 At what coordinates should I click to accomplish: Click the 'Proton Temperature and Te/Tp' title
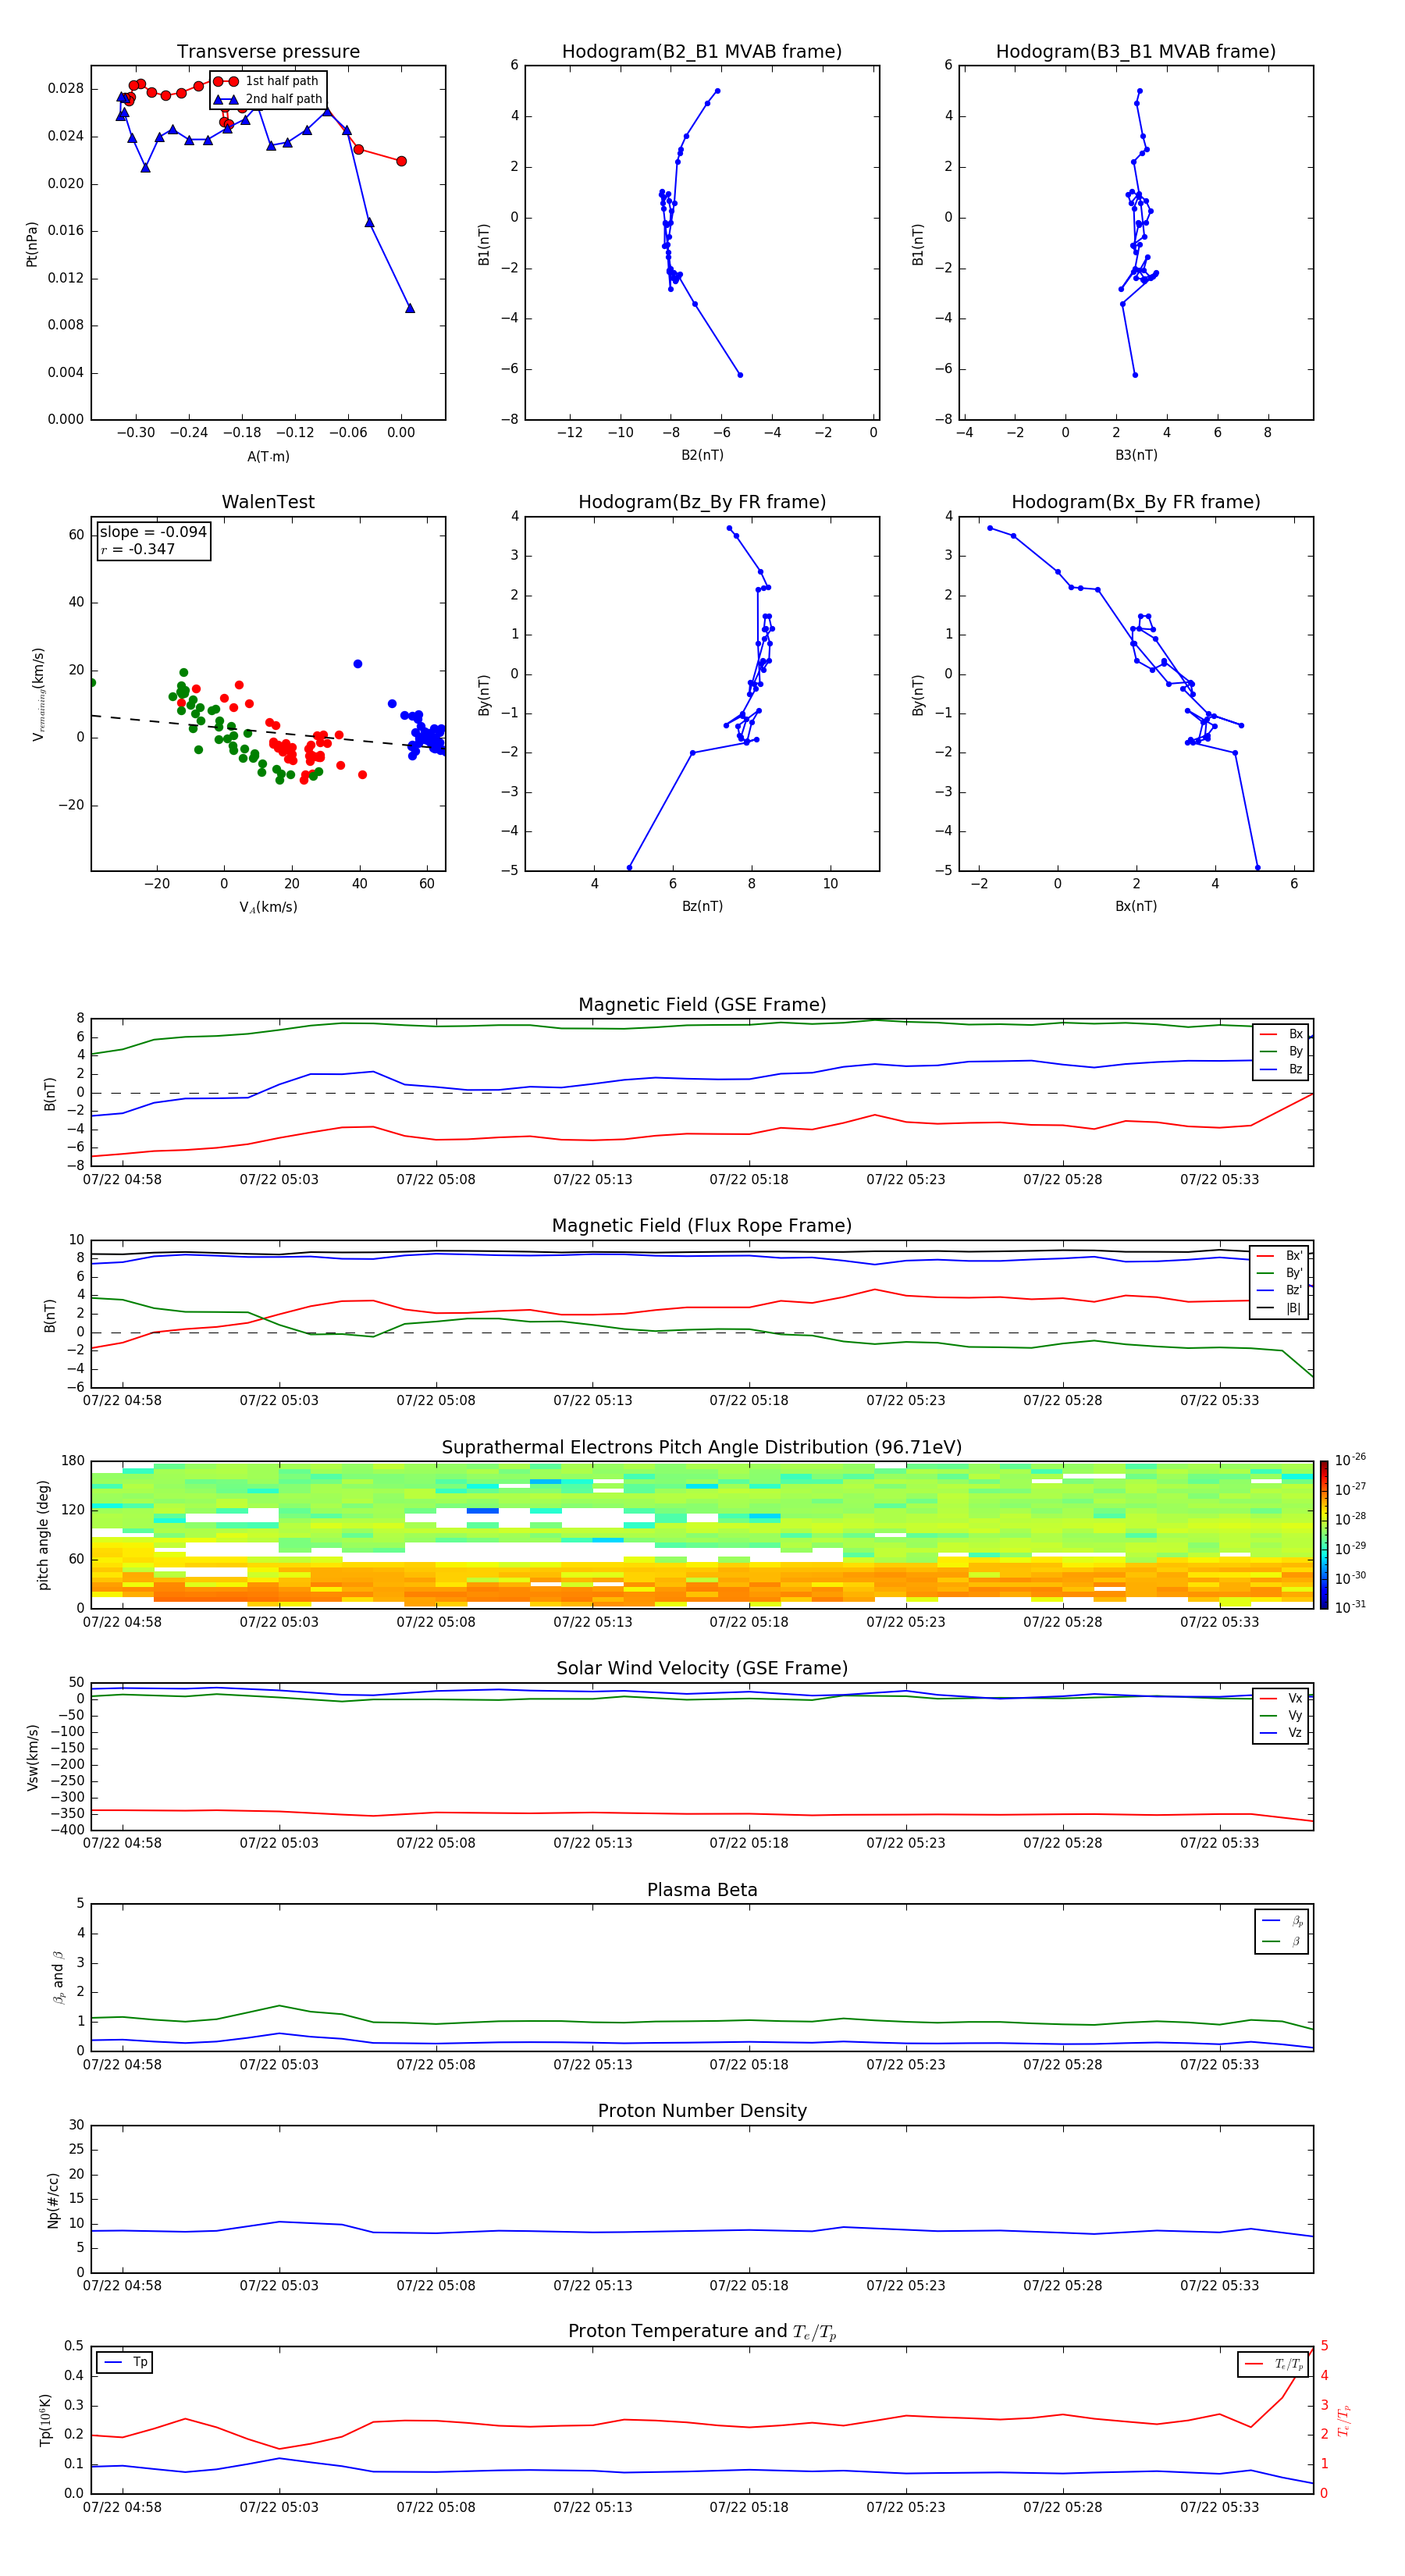[702, 2332]
